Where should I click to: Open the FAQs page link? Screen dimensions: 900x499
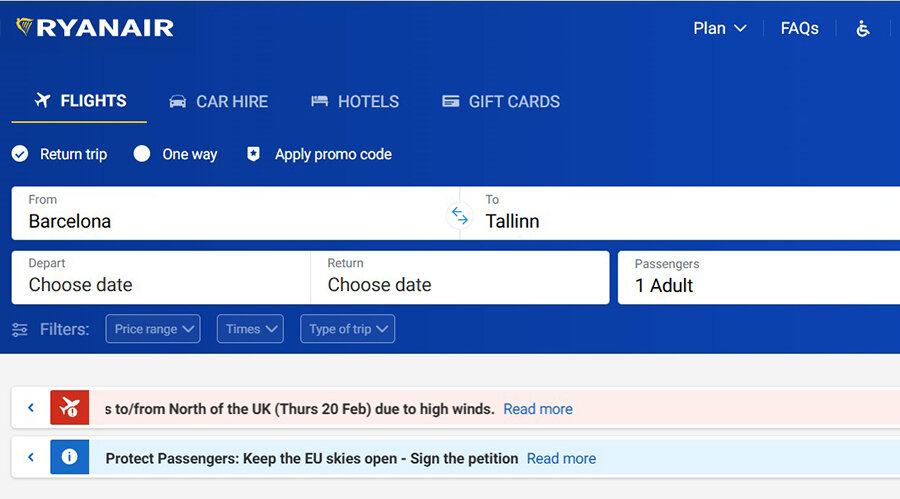799,28
